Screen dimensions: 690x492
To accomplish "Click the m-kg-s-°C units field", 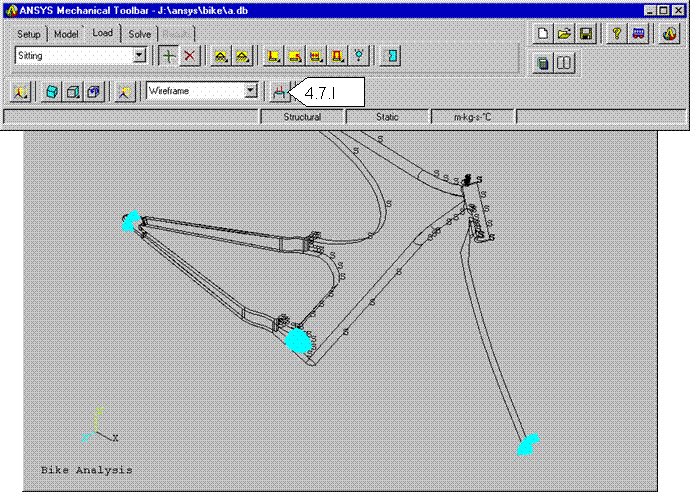I will [x=471, y=117].
